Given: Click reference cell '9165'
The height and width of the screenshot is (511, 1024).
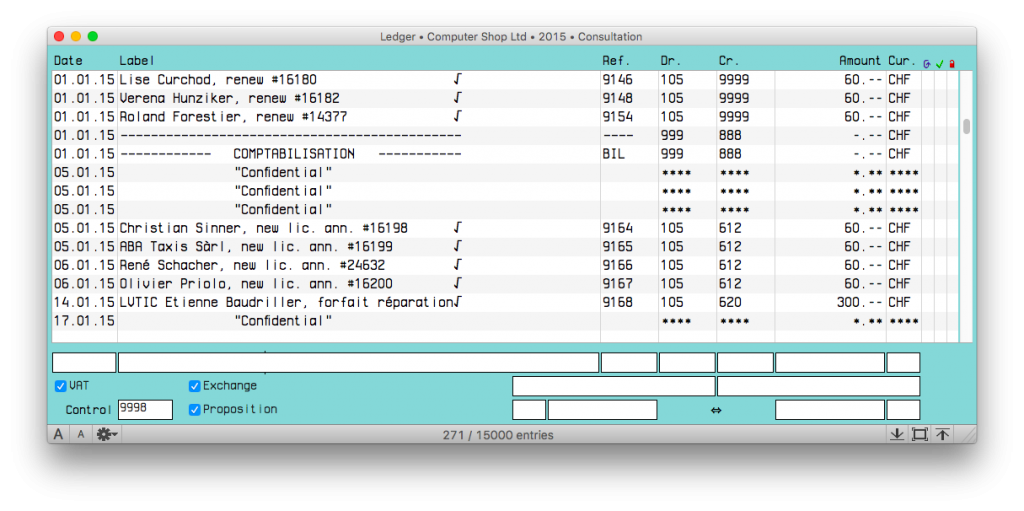Looking at the screenshot, I should pos(617,247).
